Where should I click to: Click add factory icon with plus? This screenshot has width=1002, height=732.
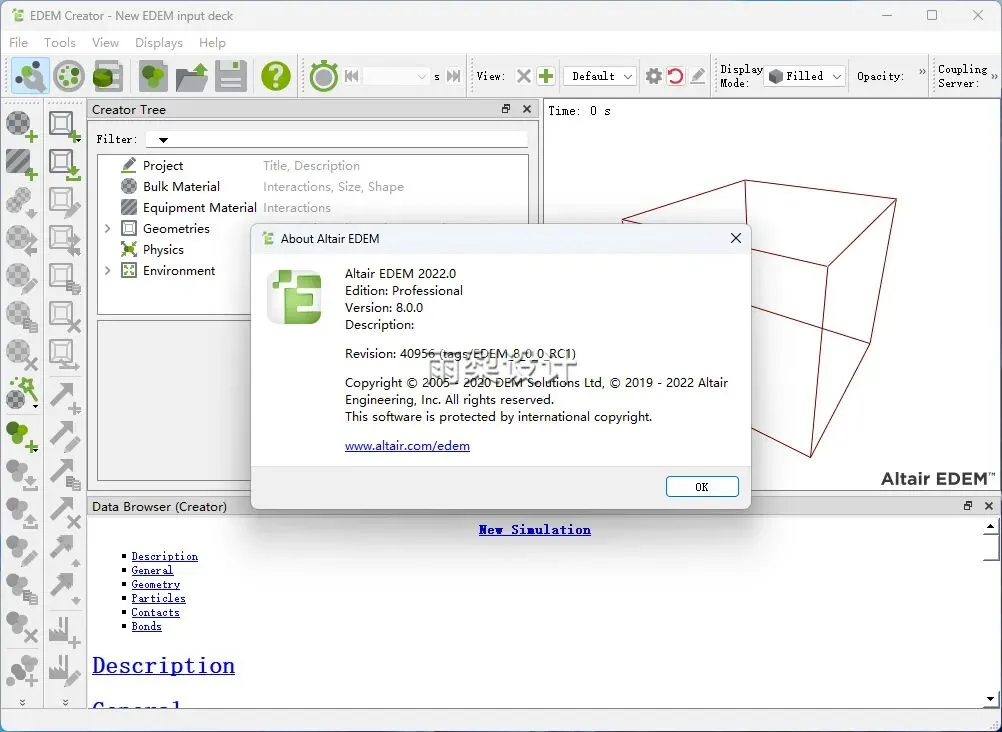(x=65, y=632)
